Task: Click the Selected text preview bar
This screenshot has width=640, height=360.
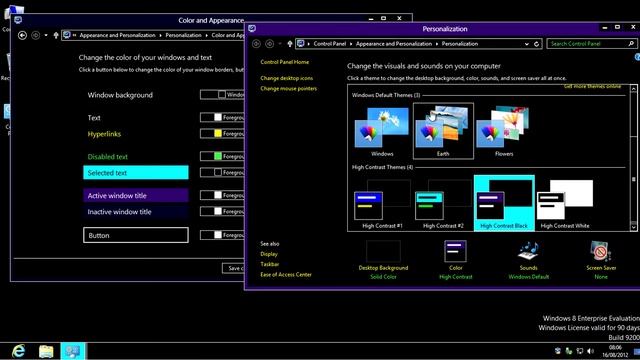Action: [x=136, y=173]
